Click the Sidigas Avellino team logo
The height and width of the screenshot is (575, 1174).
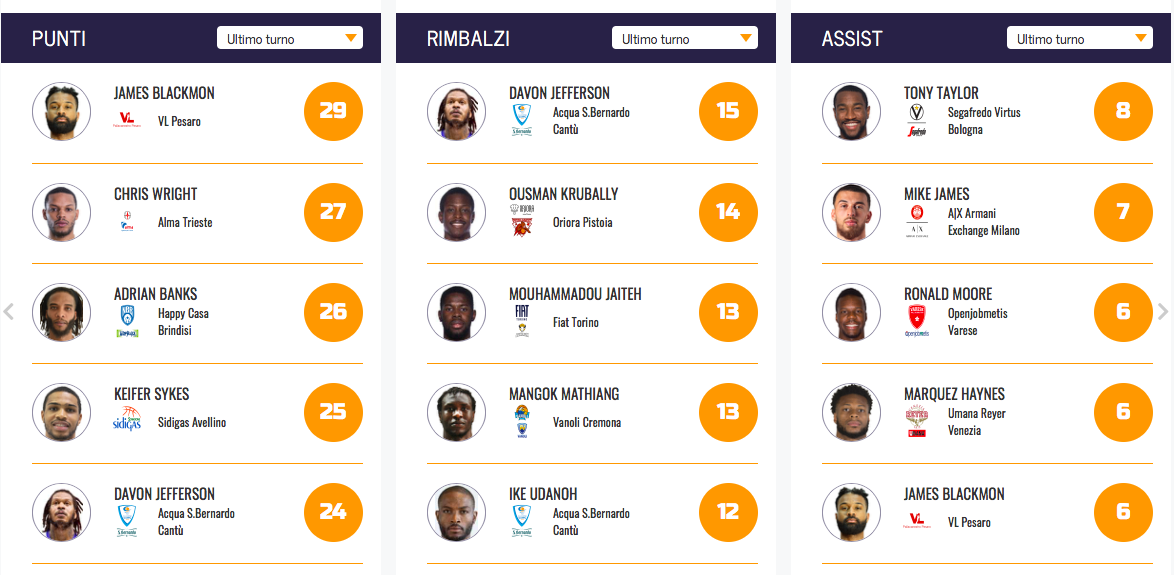click(x=127, y=421)
